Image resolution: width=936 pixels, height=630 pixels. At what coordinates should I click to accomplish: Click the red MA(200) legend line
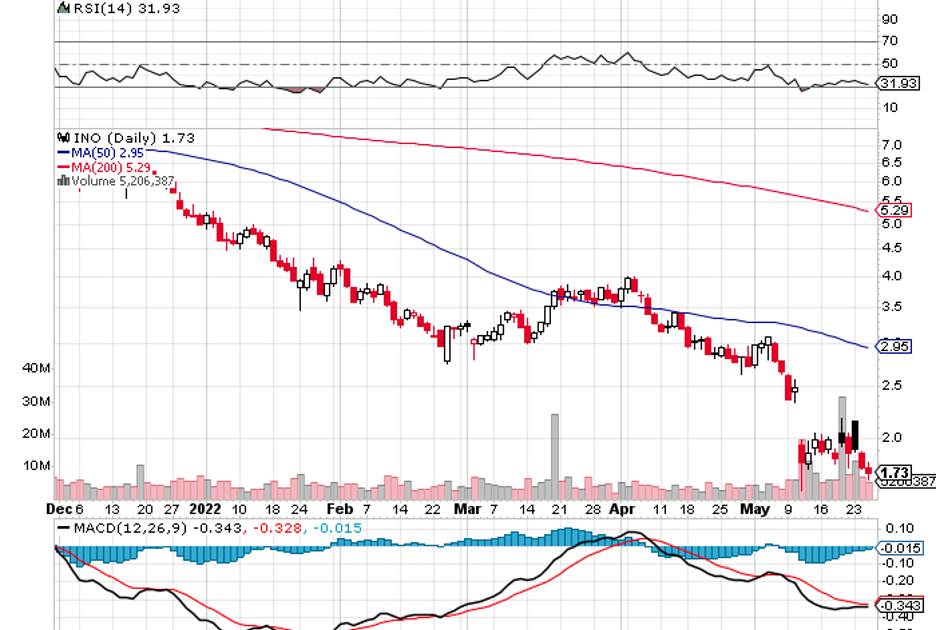coord(61,166)
